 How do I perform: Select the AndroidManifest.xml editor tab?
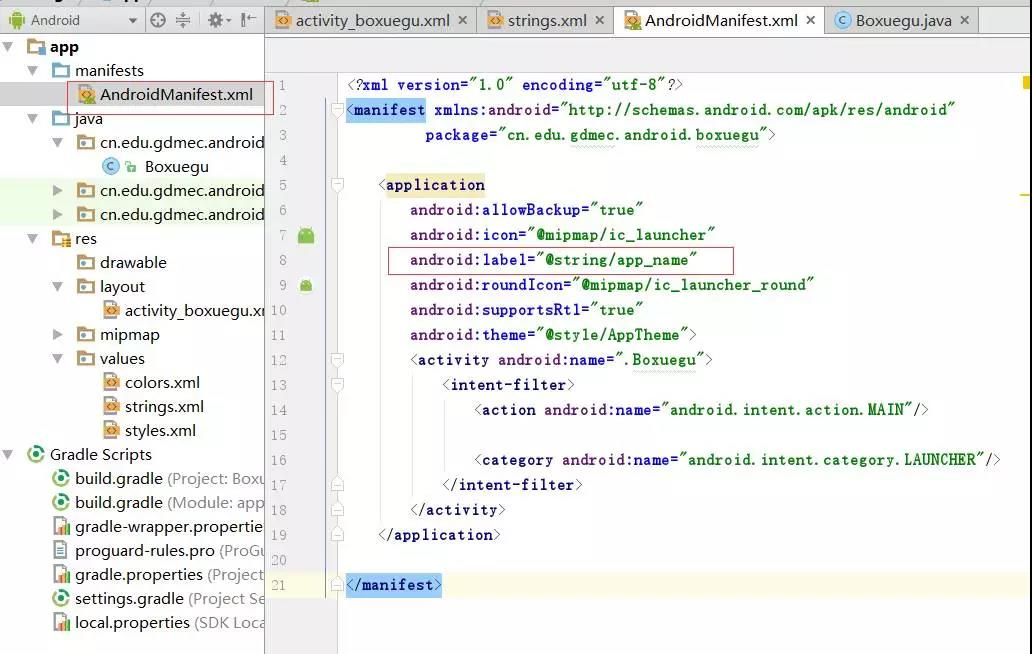coord(721,21)
